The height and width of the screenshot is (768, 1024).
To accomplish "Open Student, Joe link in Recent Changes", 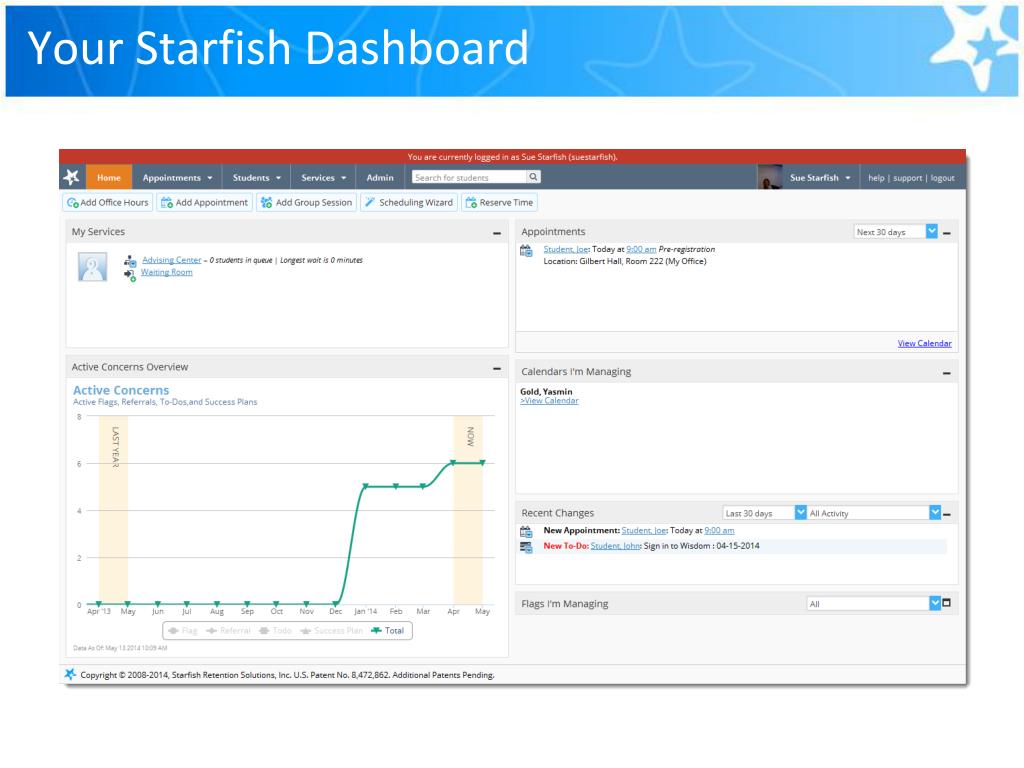I will (644, 531).
